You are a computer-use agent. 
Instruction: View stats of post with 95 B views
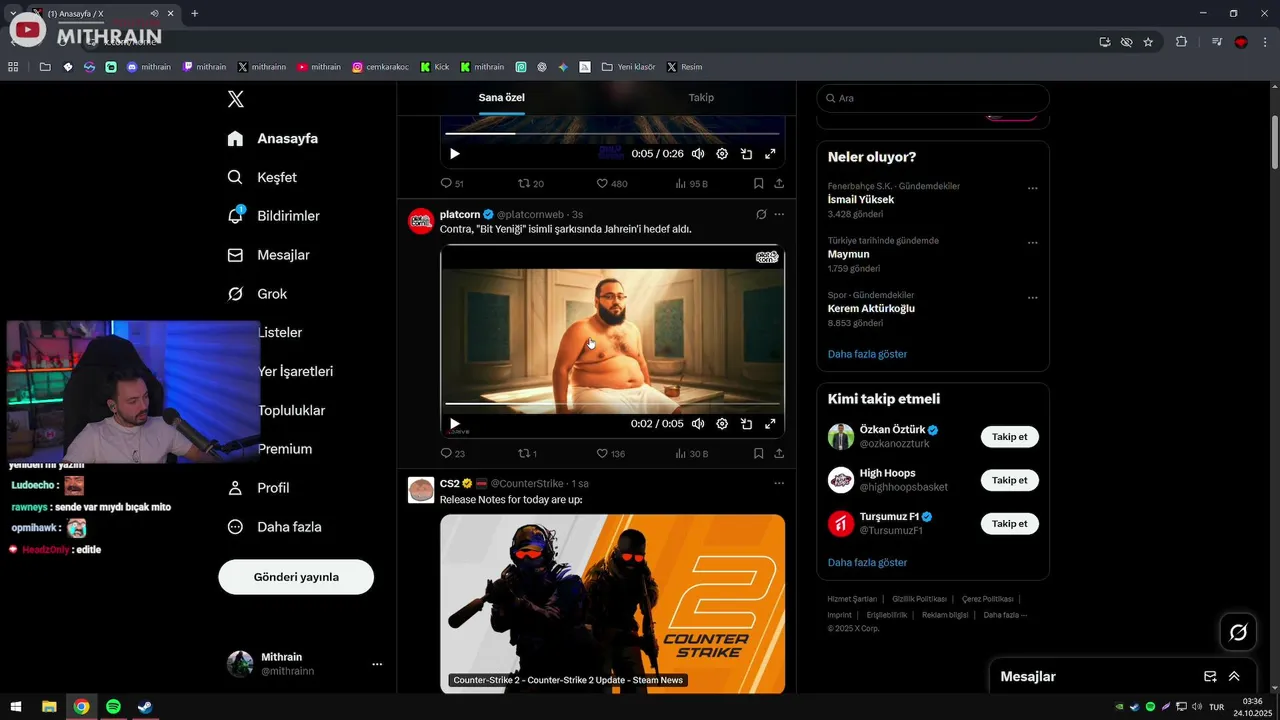[692, 184]
